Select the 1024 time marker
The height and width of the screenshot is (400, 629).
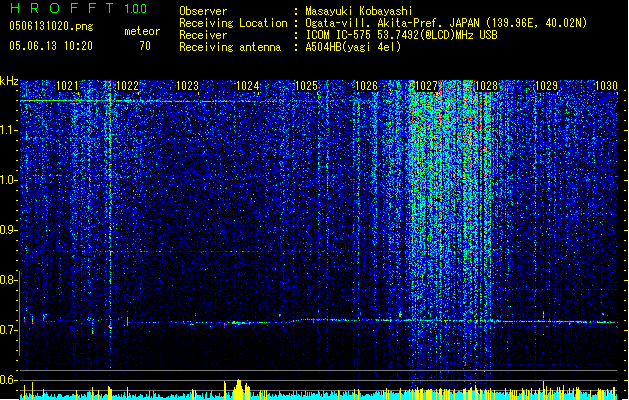(x=248, y=86)
